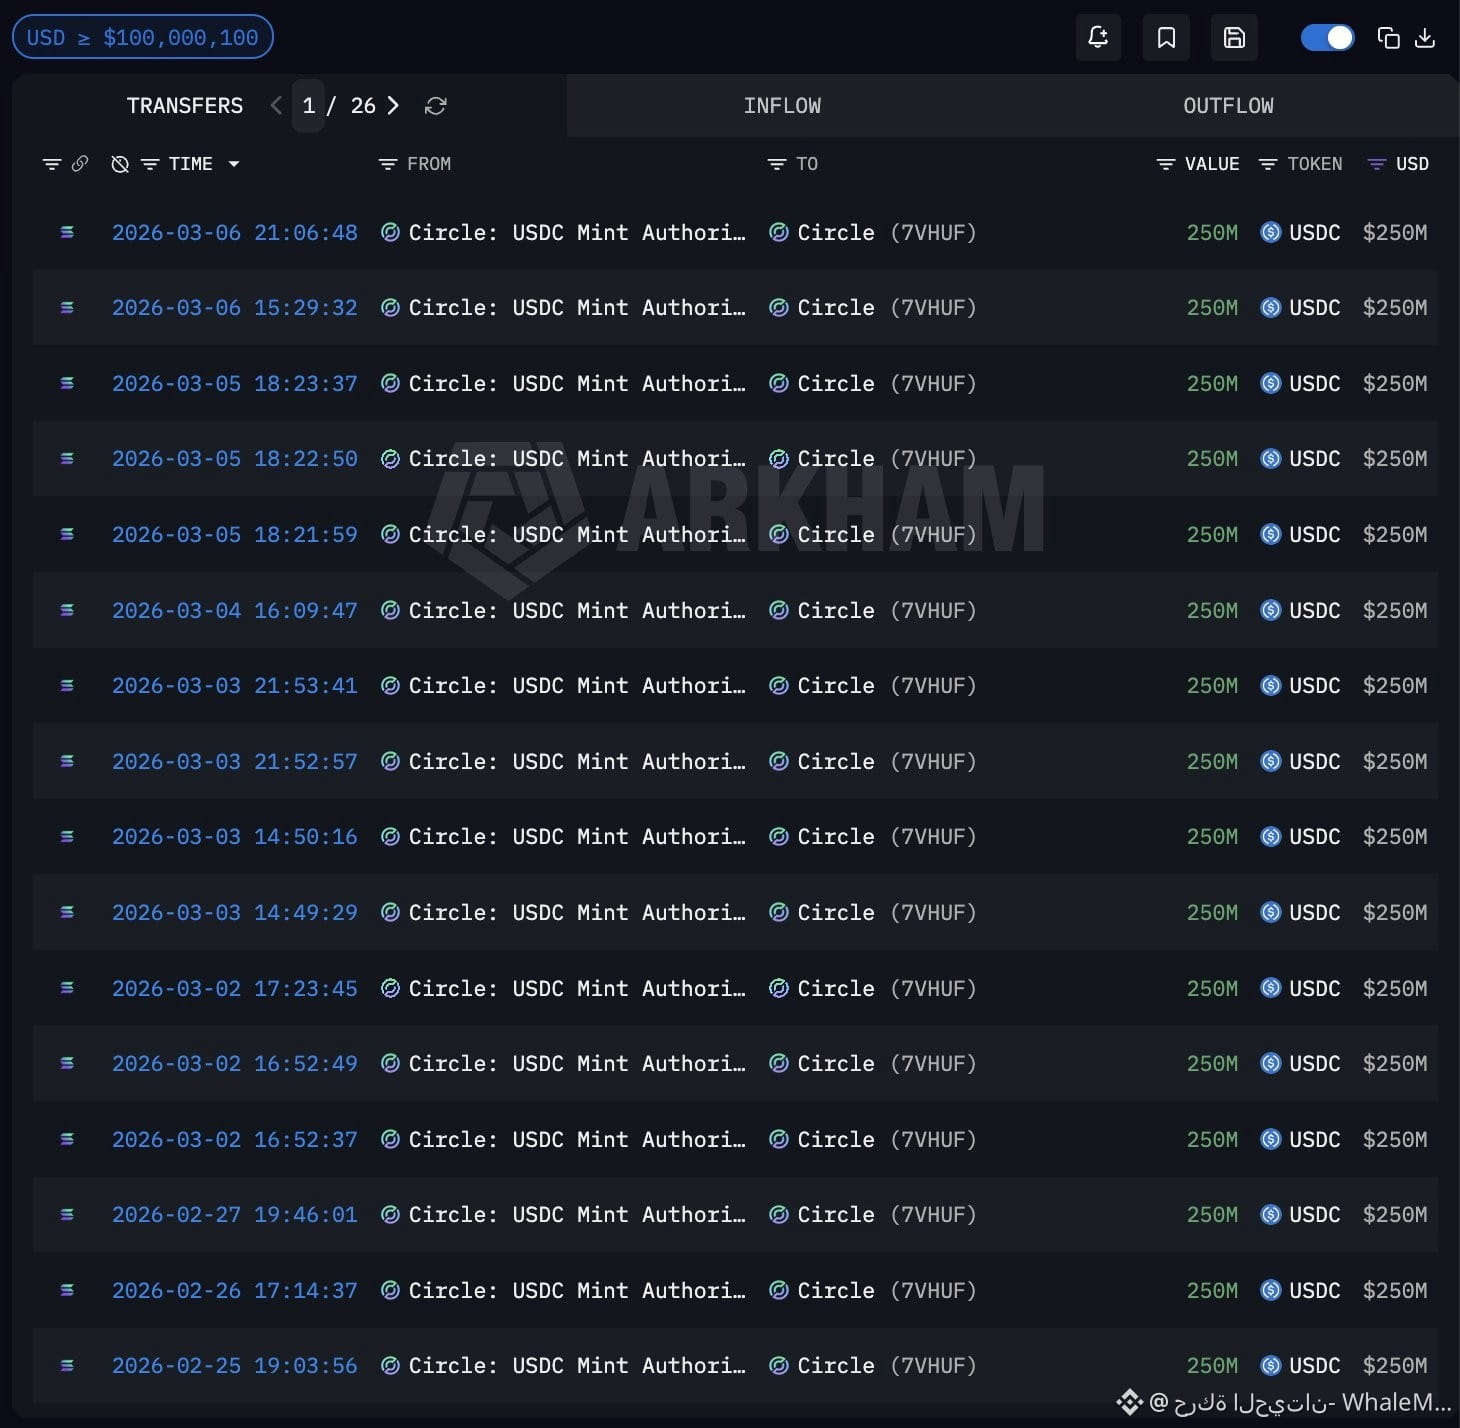
Task: Open the FROM column filter
Action: coord(388,164)
